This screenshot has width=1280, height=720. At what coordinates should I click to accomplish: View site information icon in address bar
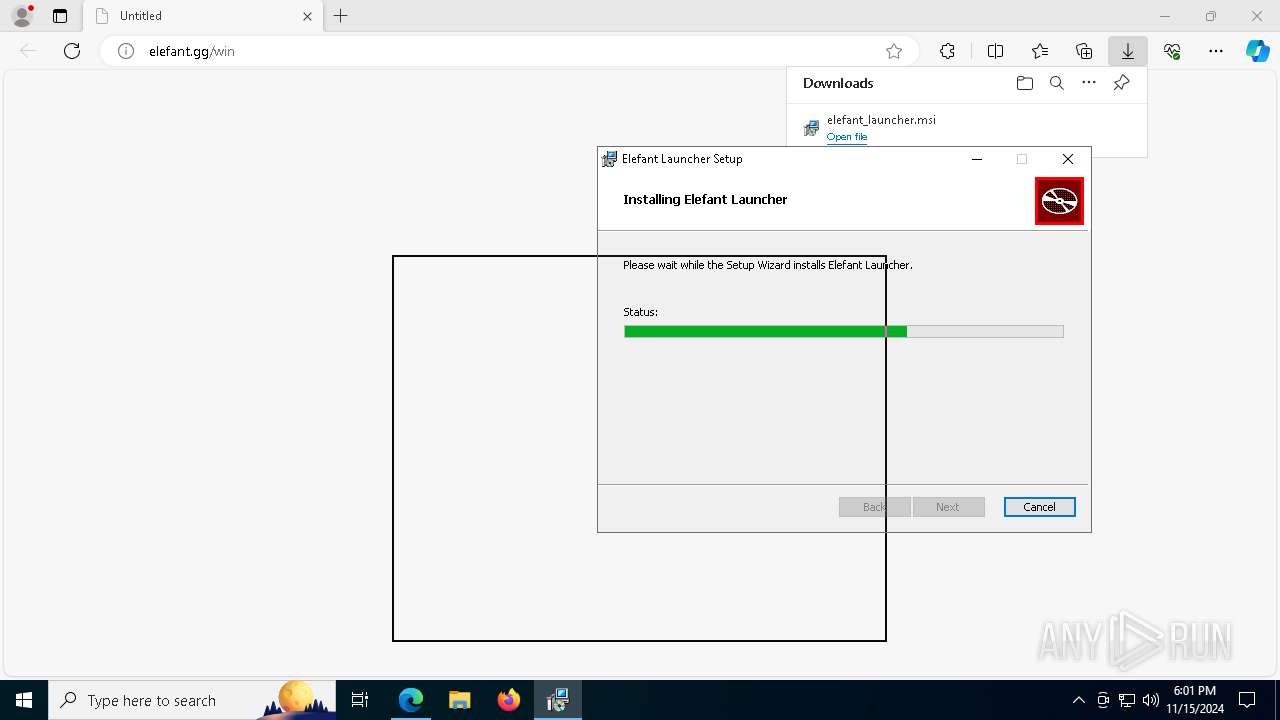[126, 51]
